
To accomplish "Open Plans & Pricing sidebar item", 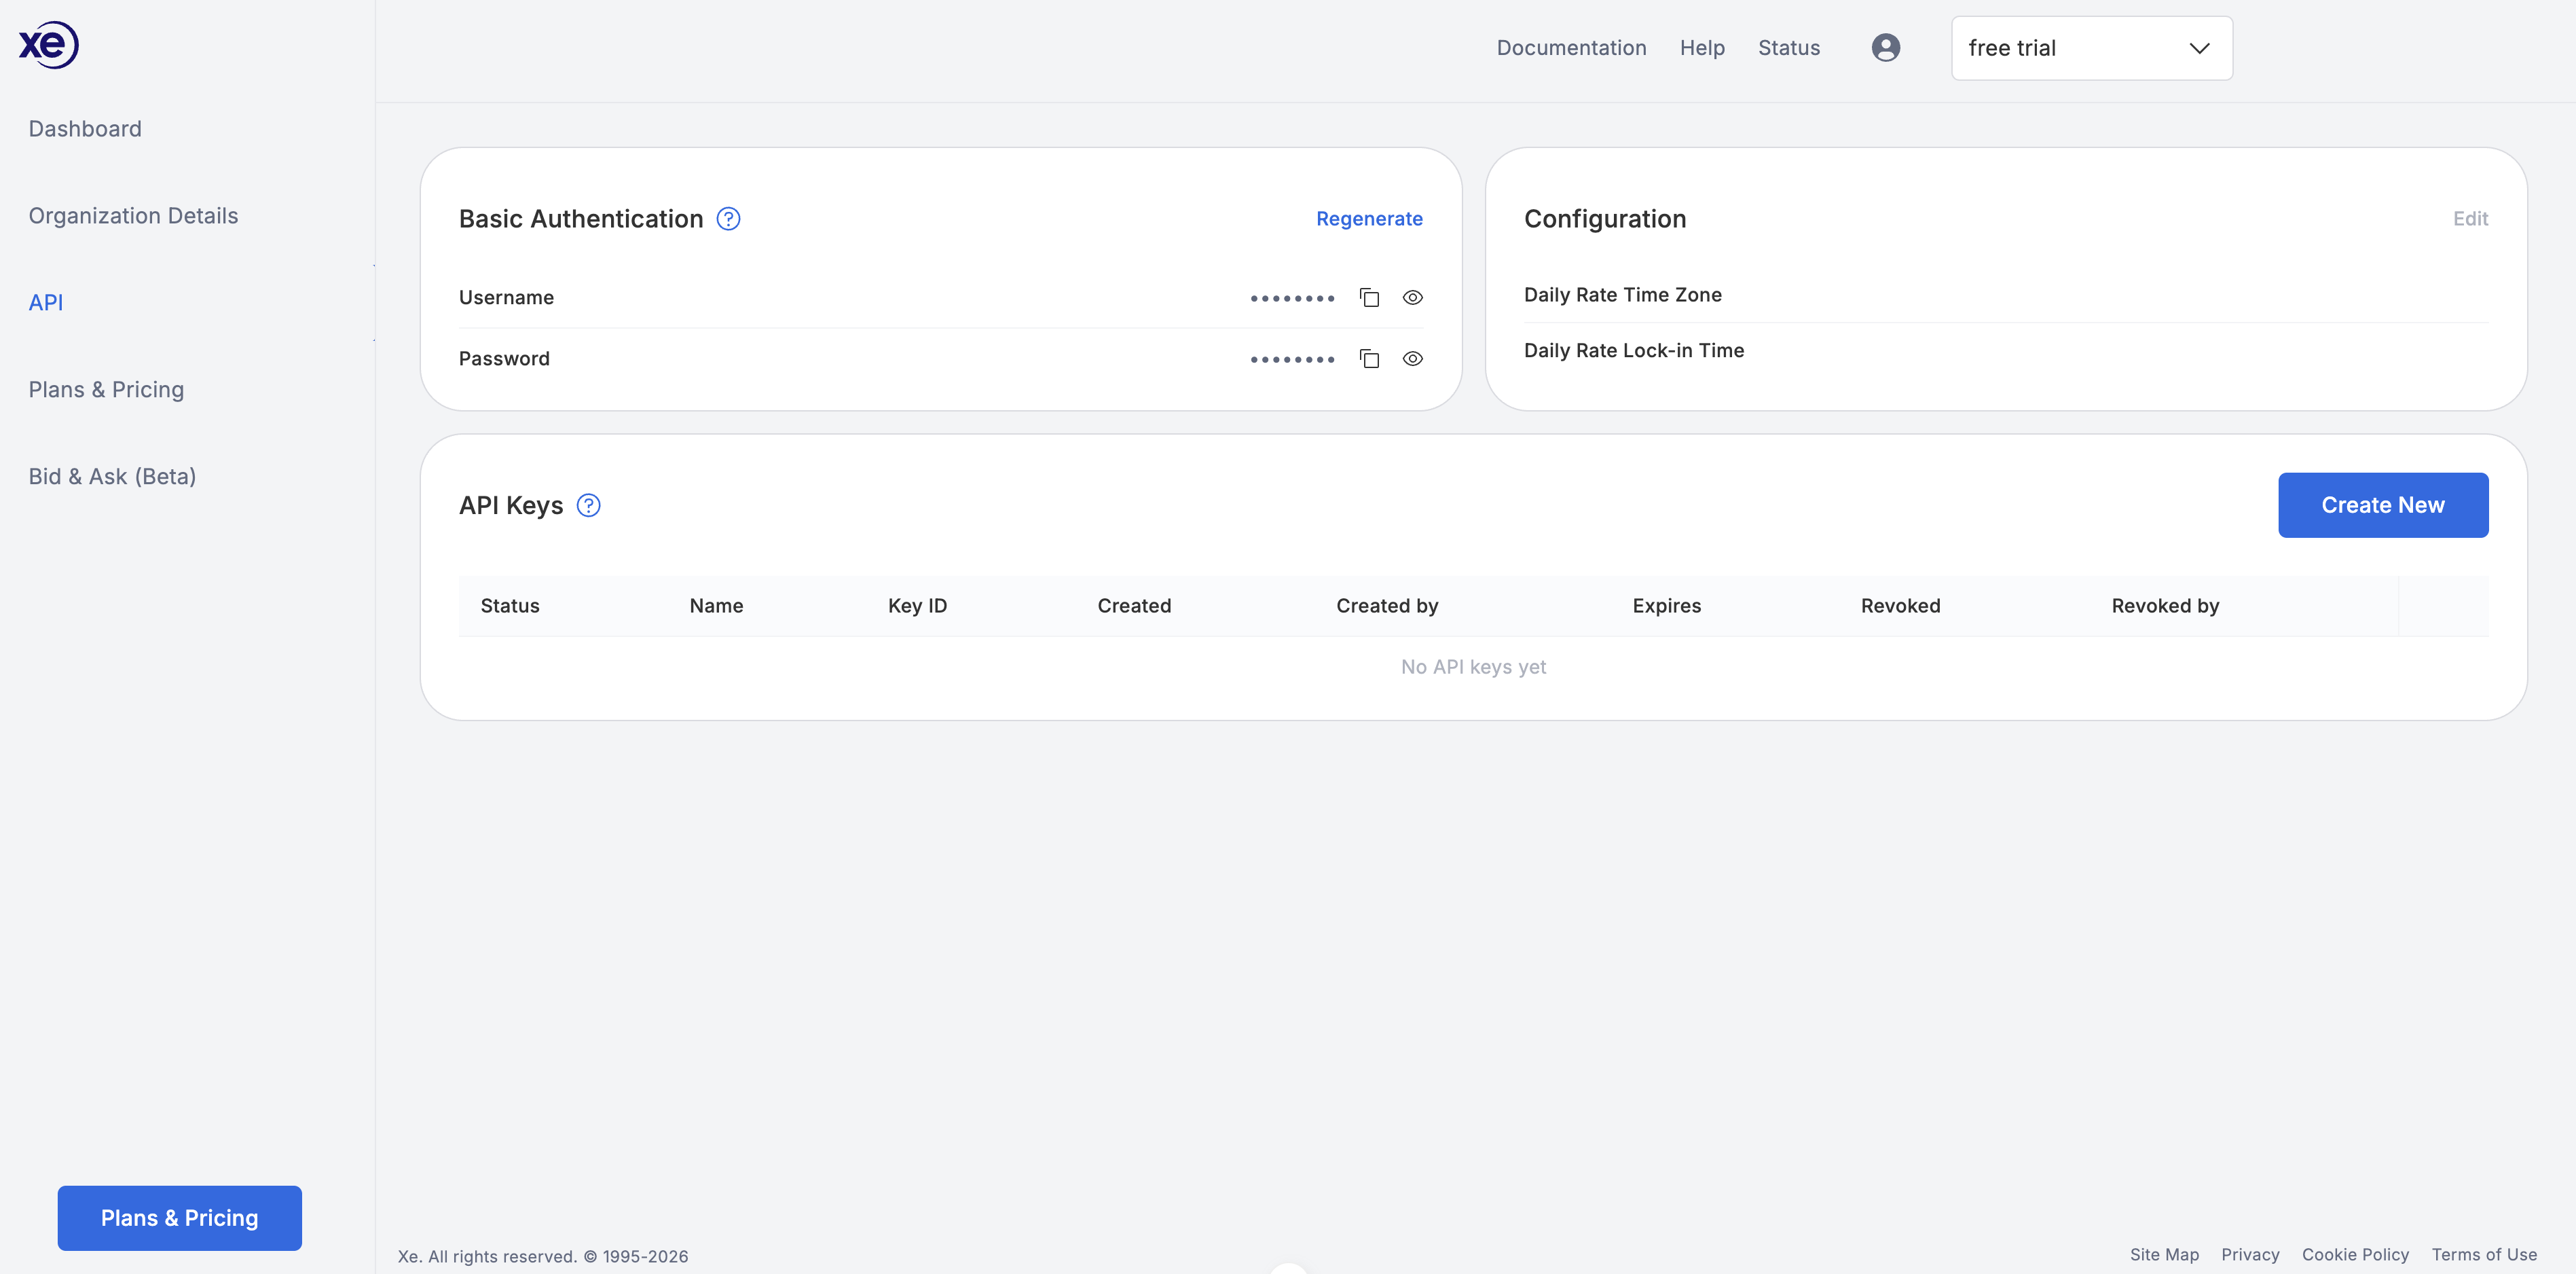I will (106, 390).
